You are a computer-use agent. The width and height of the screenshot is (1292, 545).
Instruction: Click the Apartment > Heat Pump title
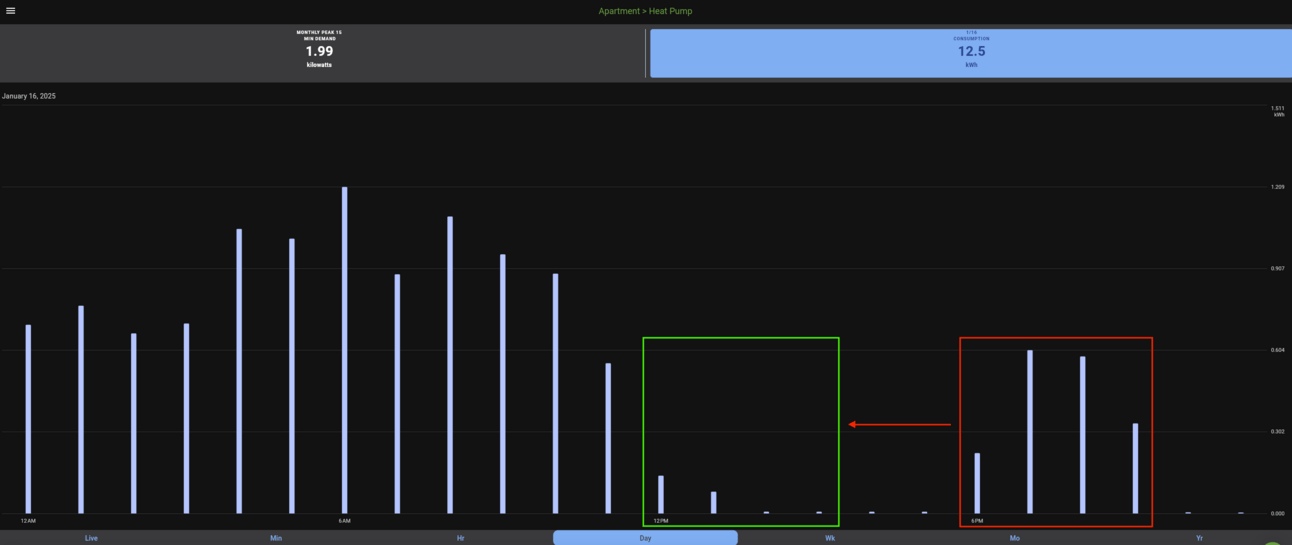coord(645,11)
